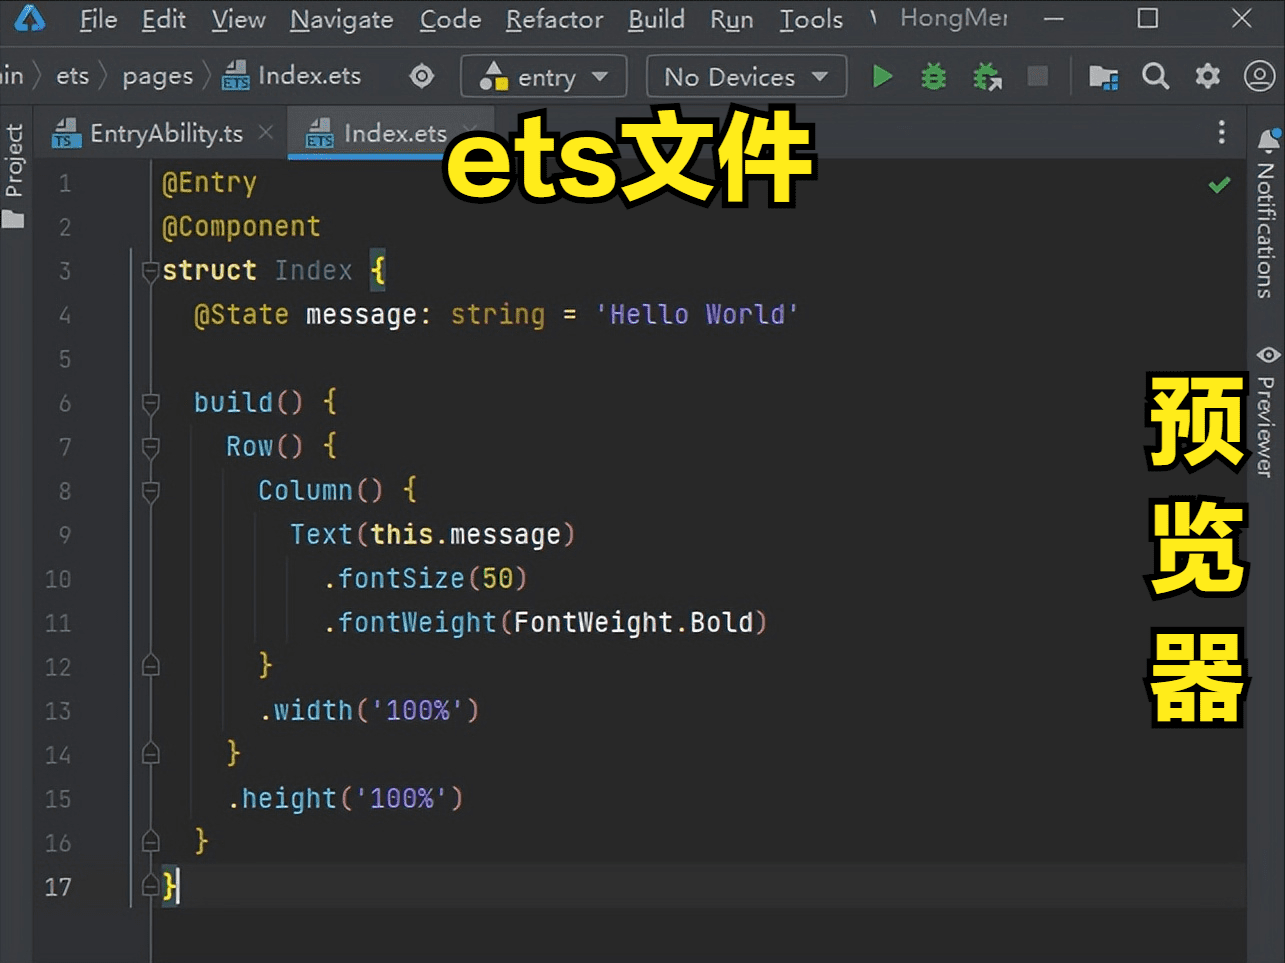Switch to the EntryAbility.ts tab

165,134
